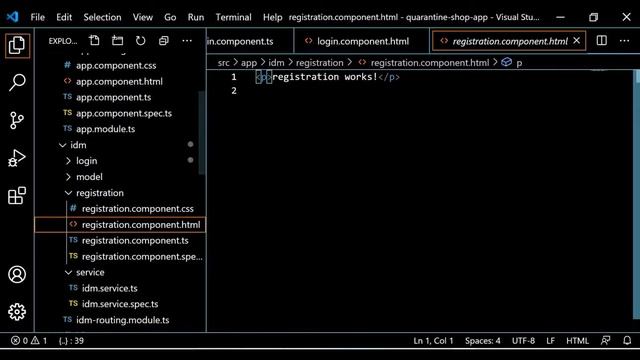Split the editor to the right
Image resolution: width=640 pixels, height=360 pixels.
(x=602, y=40)
